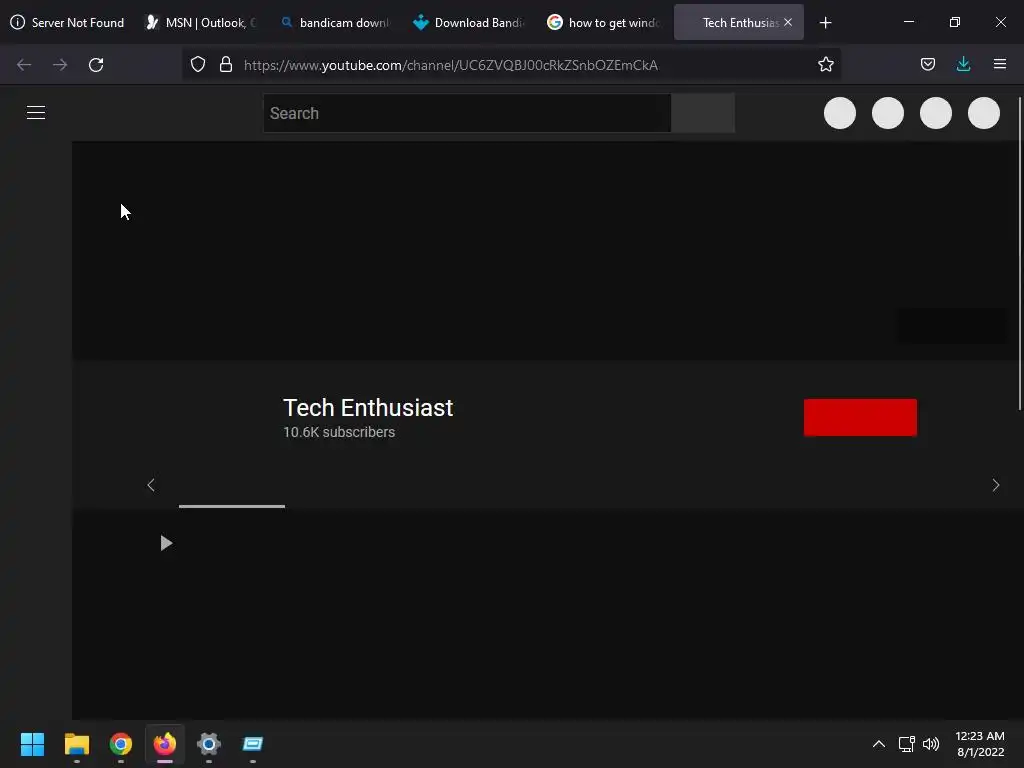Click the page vertical scrollbar
Image resolution: width=1024 pixels, height=768 pixels.
coord(1019,254)
